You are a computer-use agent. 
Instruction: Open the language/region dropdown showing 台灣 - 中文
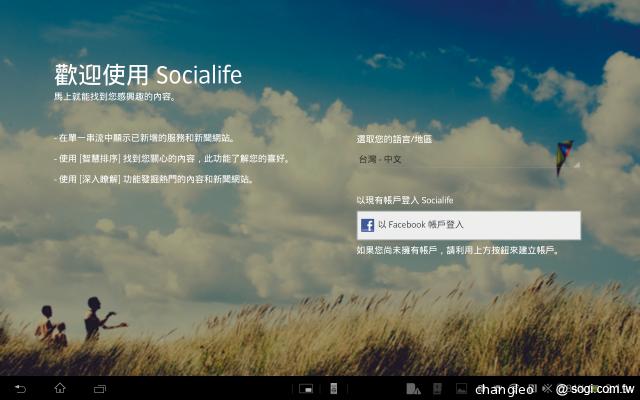coord(469,160)
